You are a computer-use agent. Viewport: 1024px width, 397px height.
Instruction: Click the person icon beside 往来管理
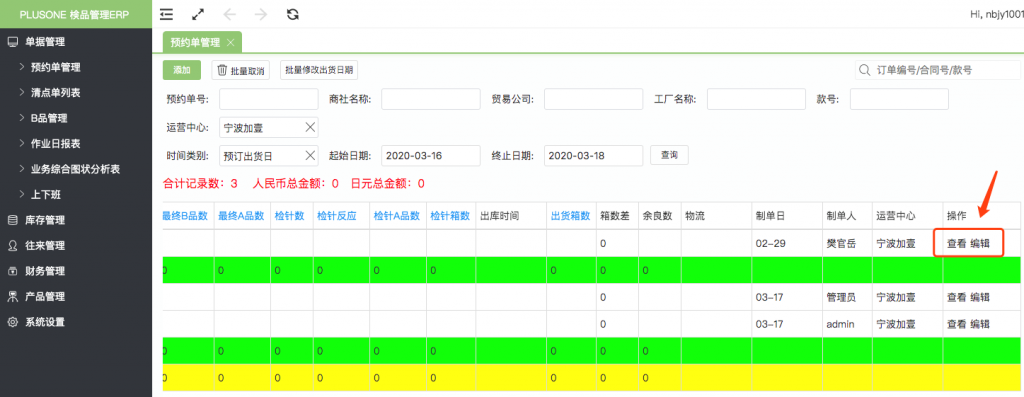(12, 246)
